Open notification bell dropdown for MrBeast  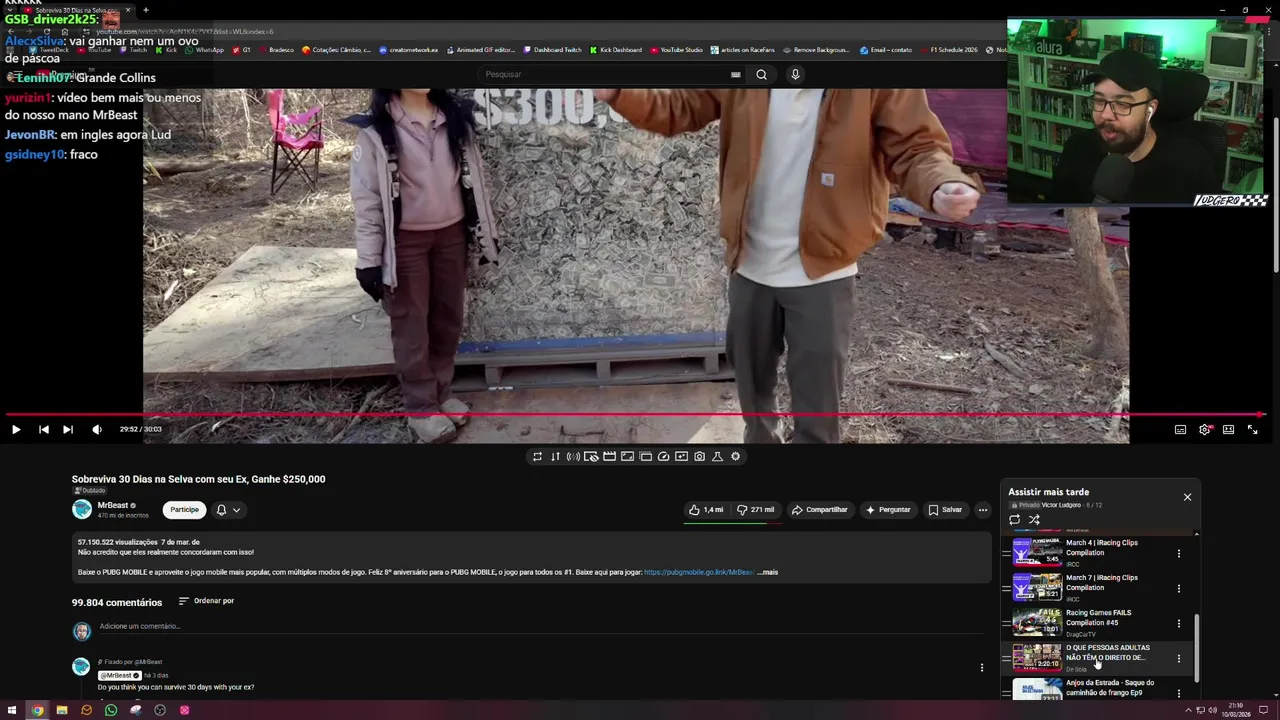pyautogui.click(x=228, y=510)
